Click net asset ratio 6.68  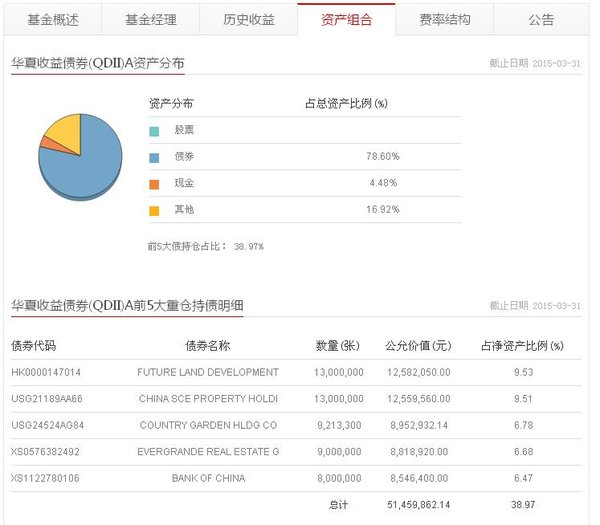click(523, 452)
